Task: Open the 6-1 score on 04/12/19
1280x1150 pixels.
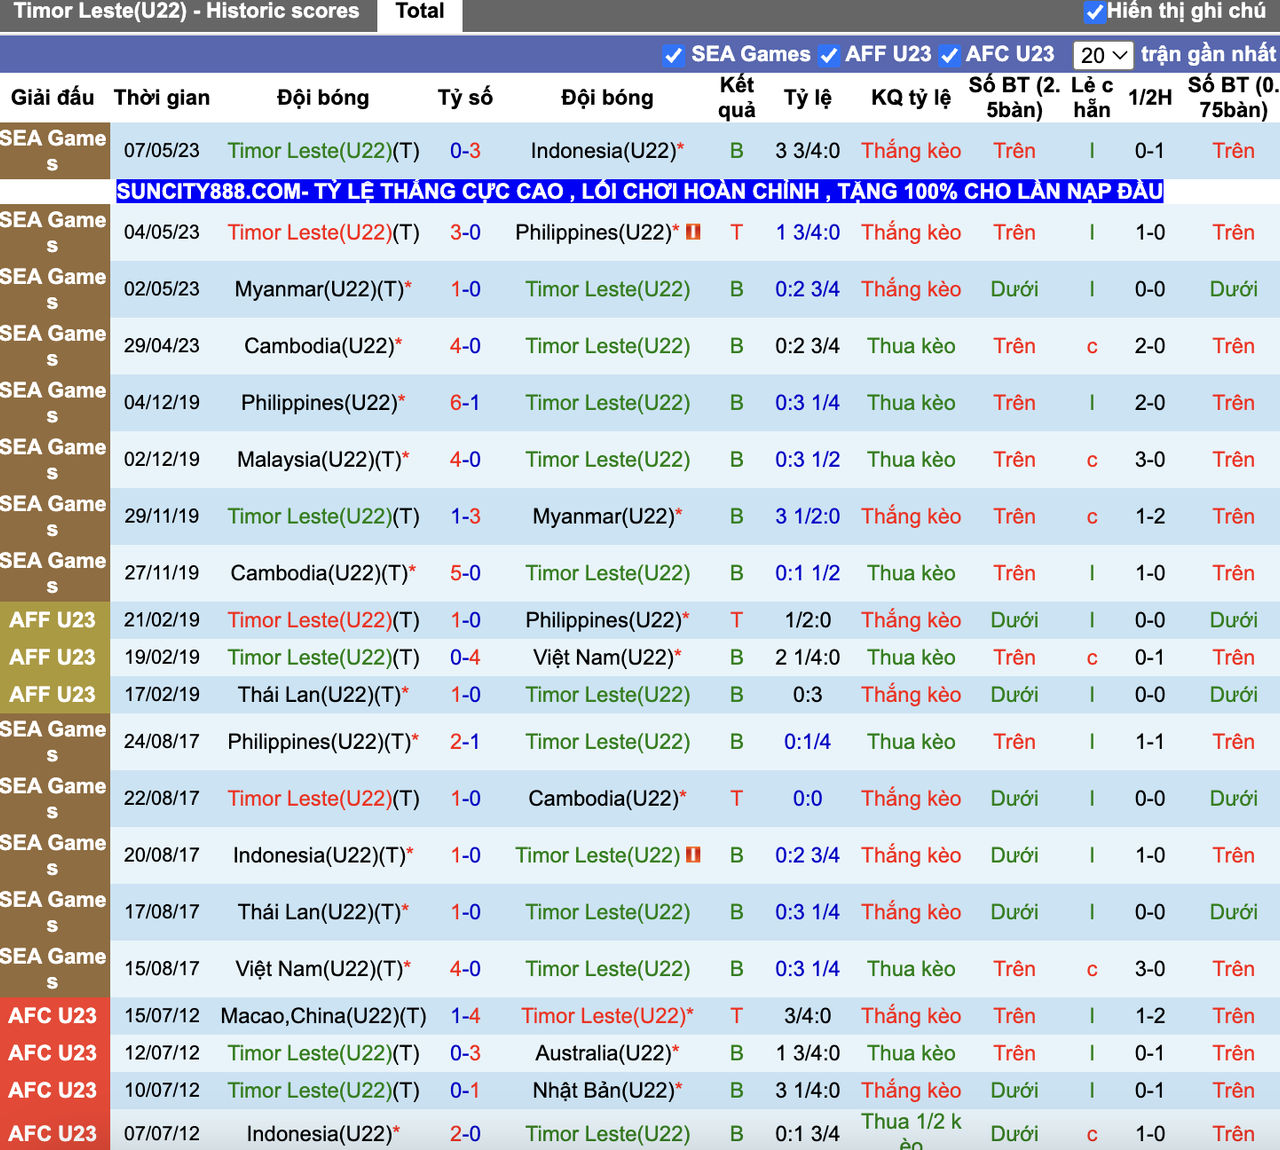Action: coord(465,403)
